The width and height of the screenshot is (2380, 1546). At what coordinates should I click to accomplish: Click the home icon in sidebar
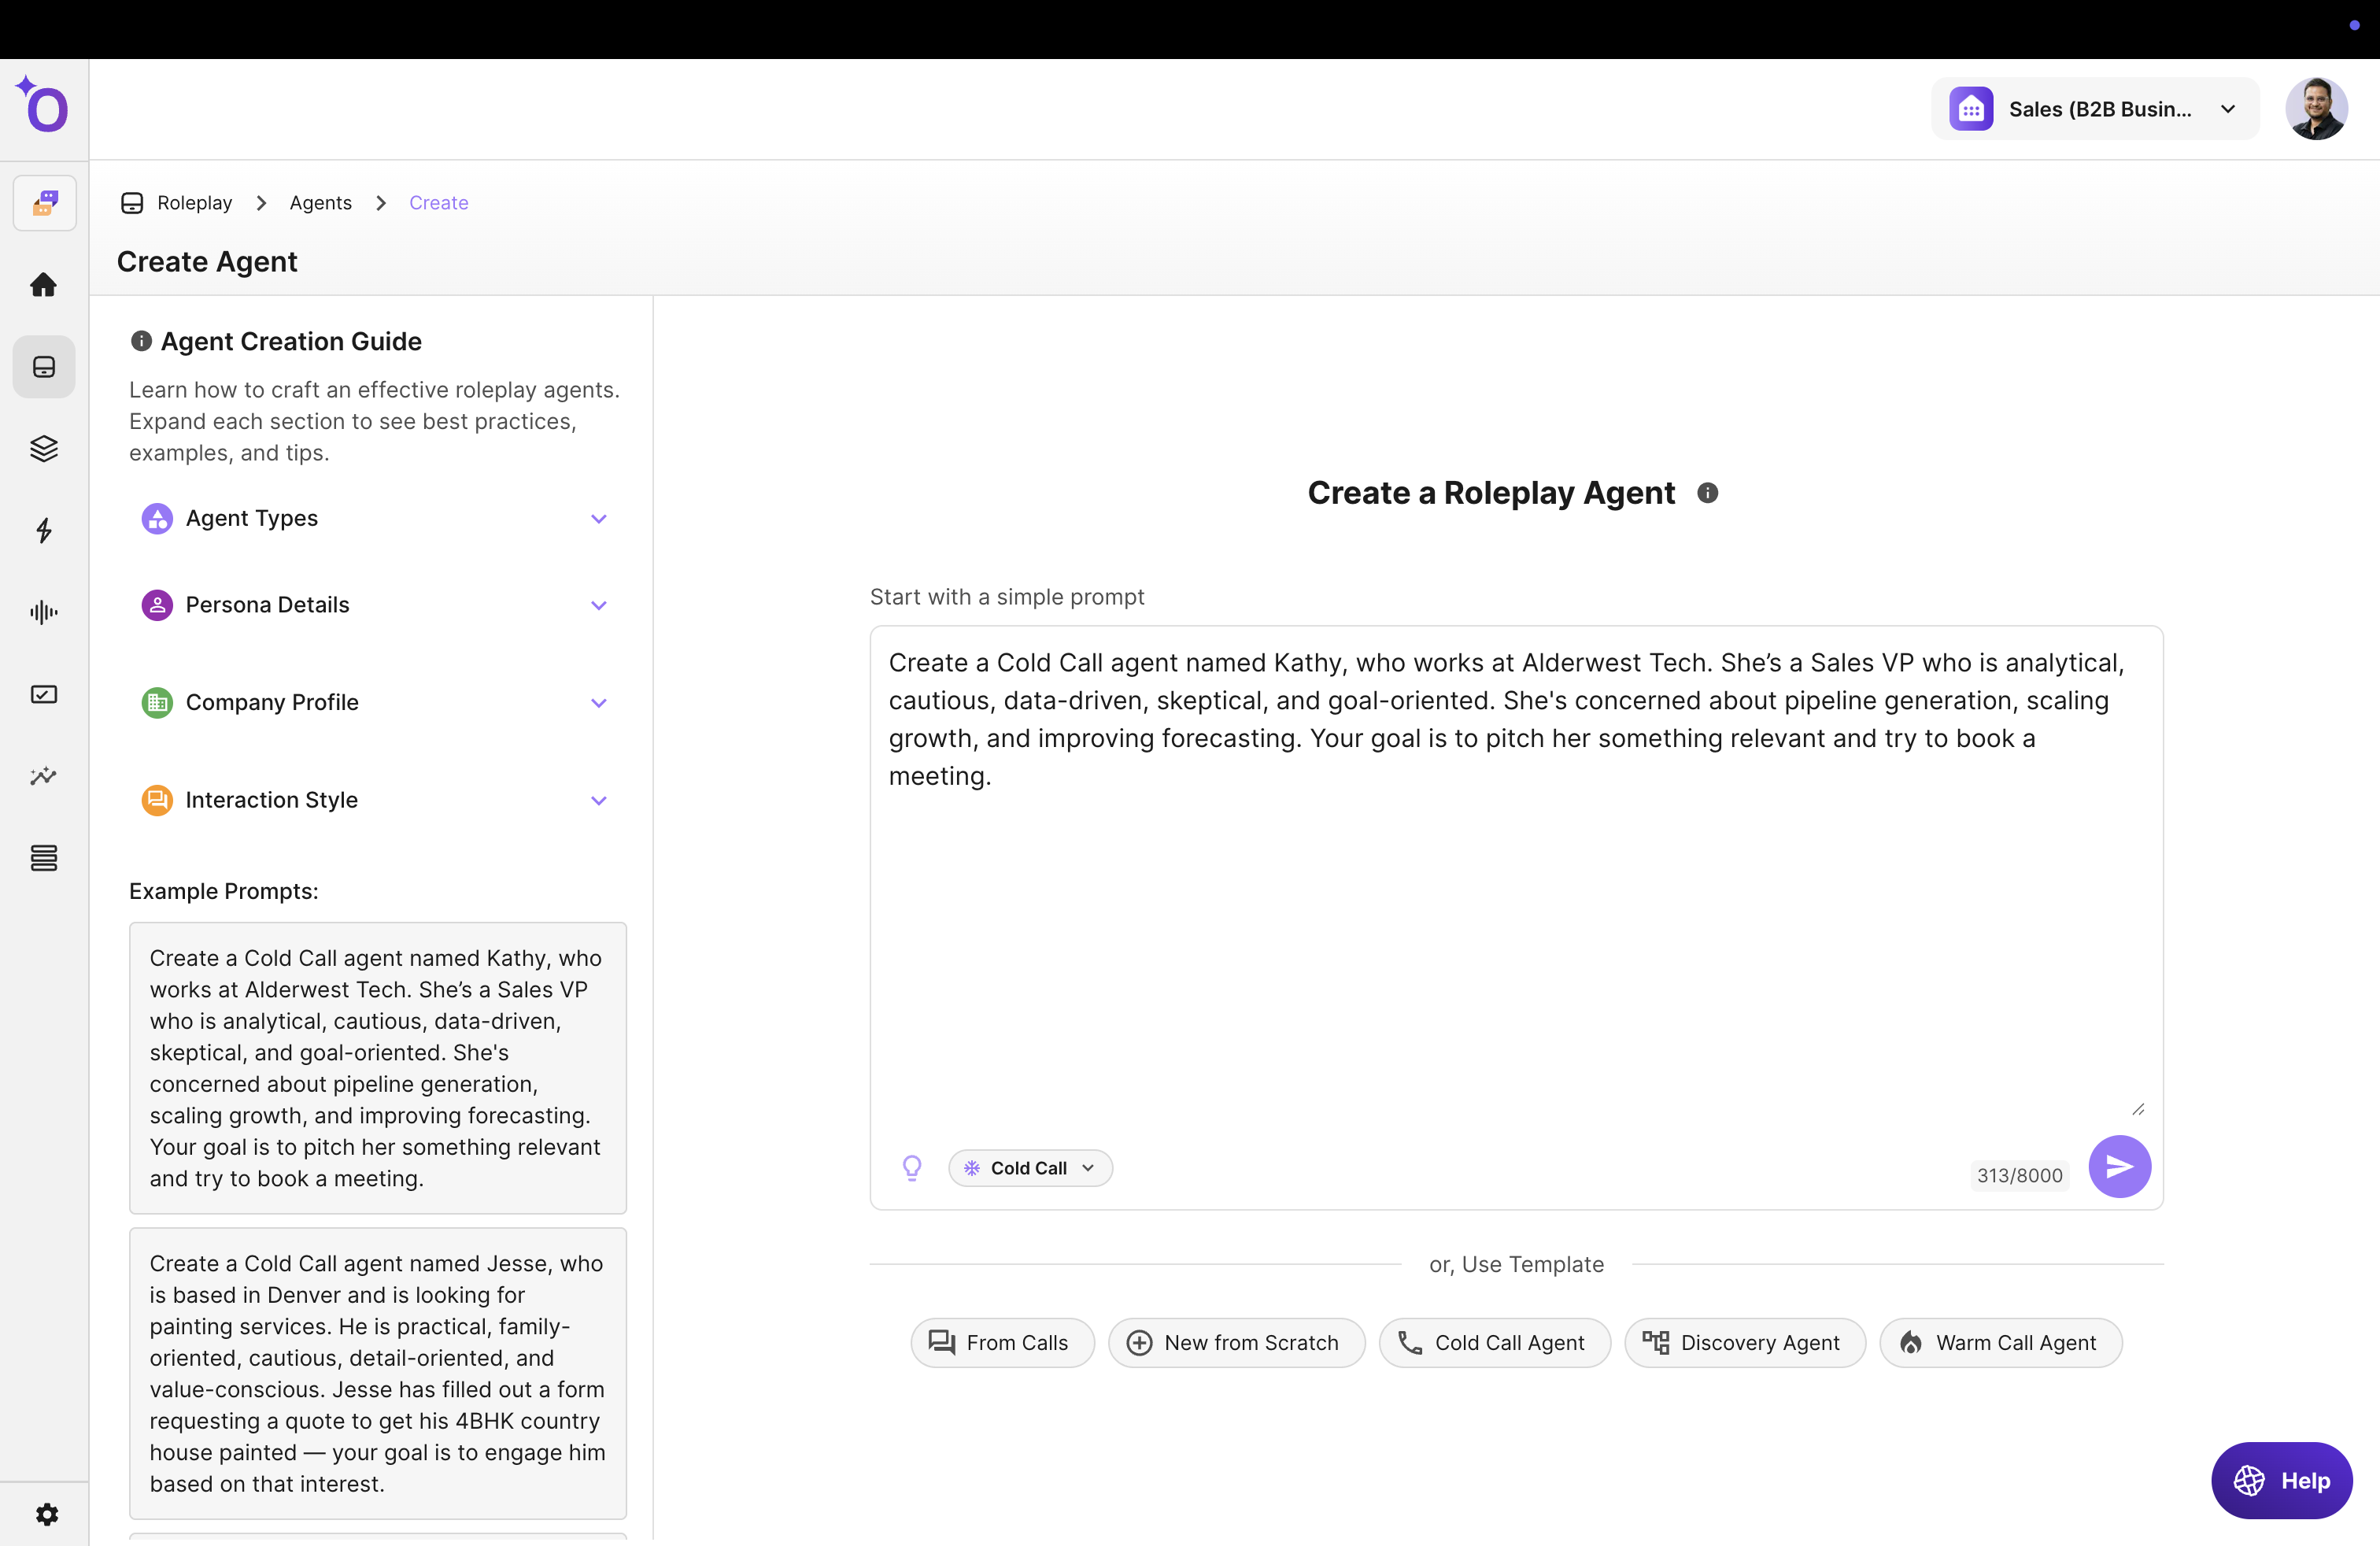(x=43, y=285)
